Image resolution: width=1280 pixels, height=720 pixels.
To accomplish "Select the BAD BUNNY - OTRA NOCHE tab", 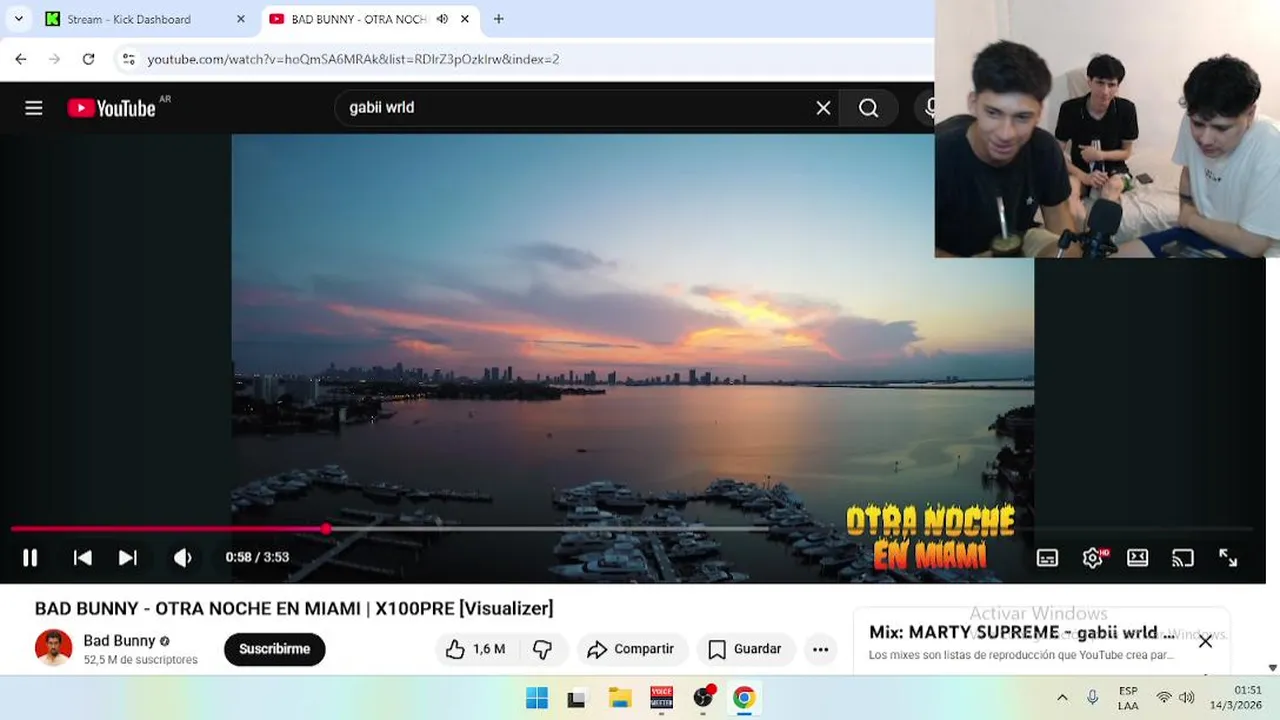I will point(358,19).
